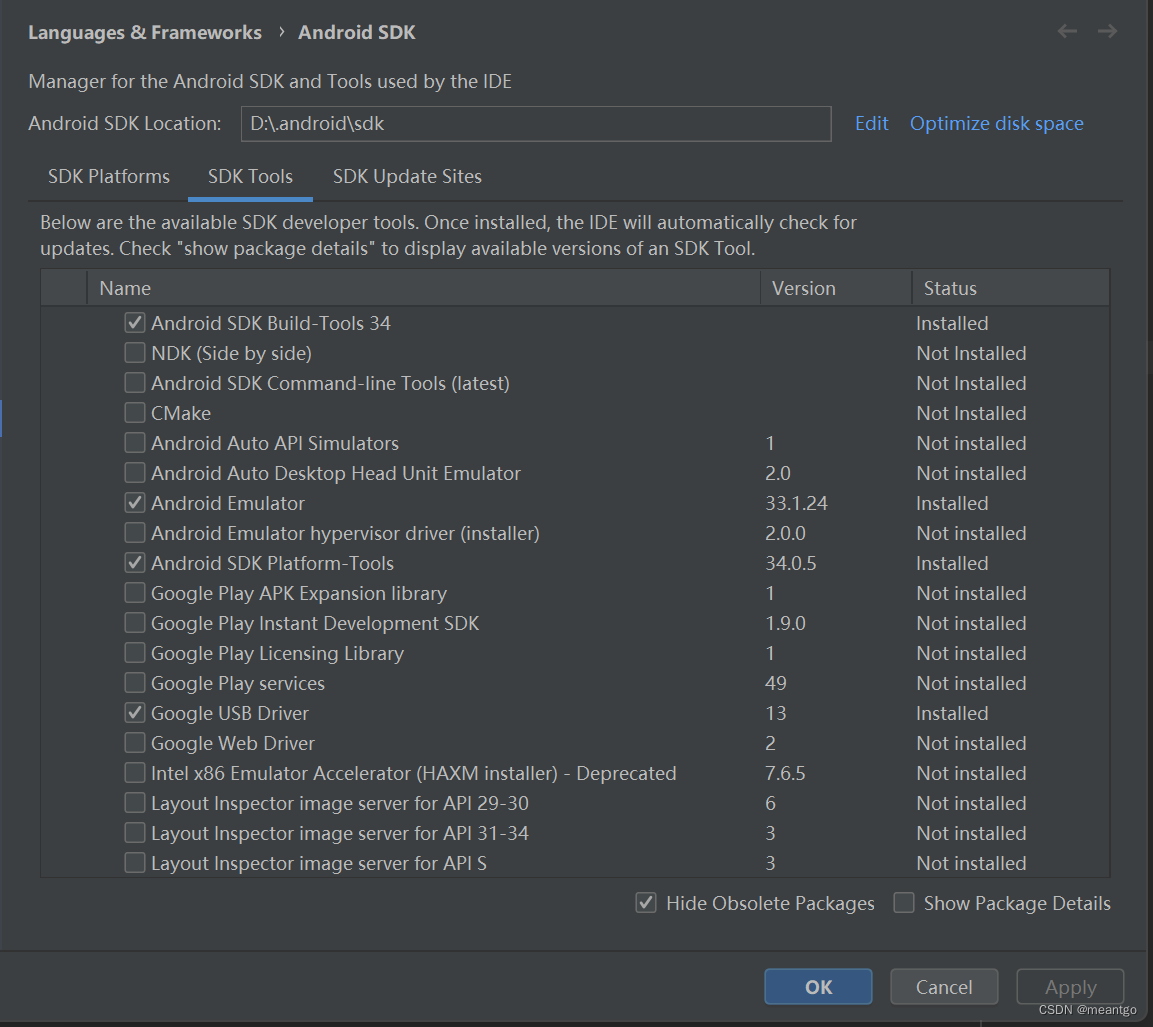Click Installed status of Build-Tools 34
1153x1027 pixels.
(x=952, y=323)
